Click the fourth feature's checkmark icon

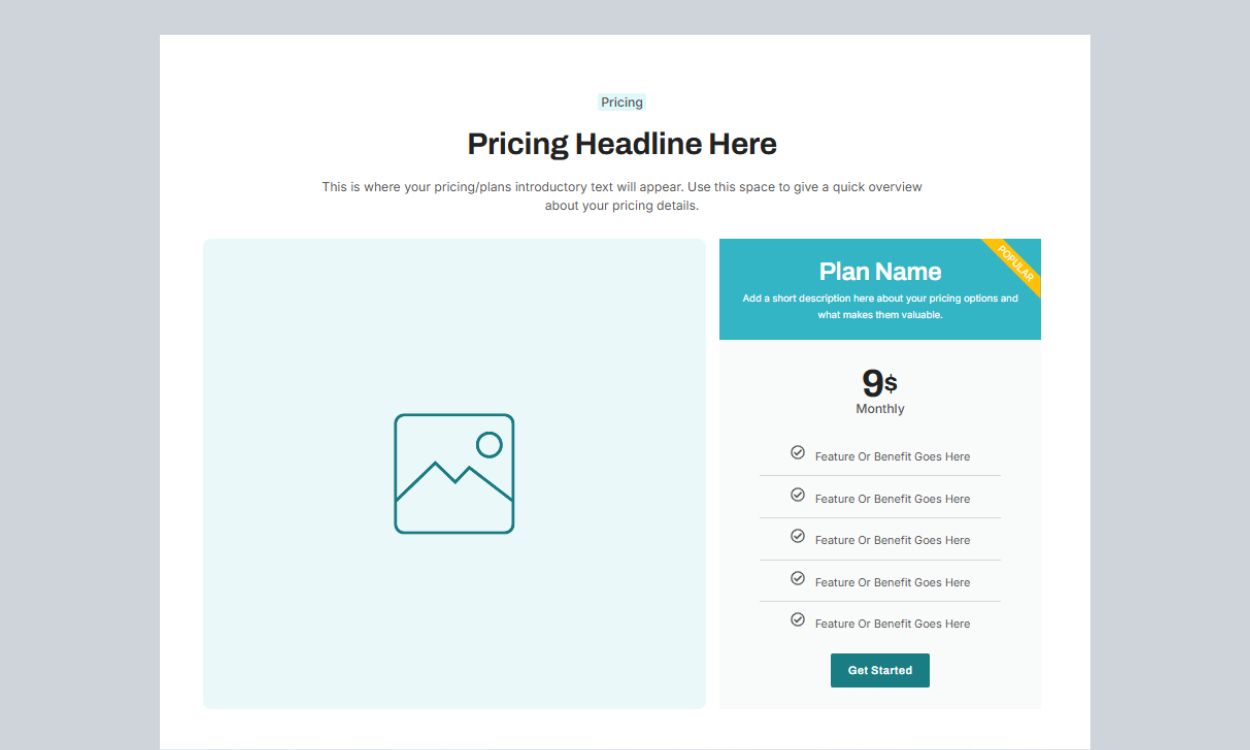pos(798,578)
